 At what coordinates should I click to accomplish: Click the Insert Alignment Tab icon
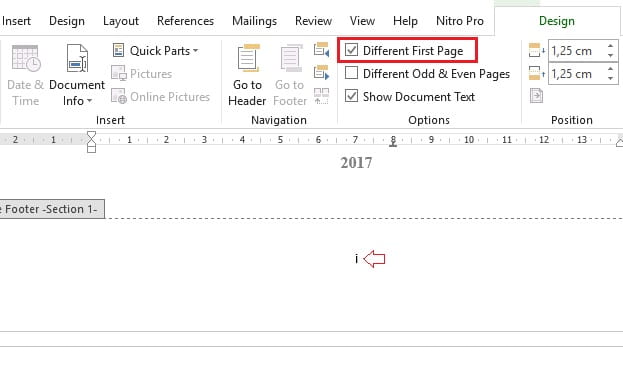pos(536,96)
